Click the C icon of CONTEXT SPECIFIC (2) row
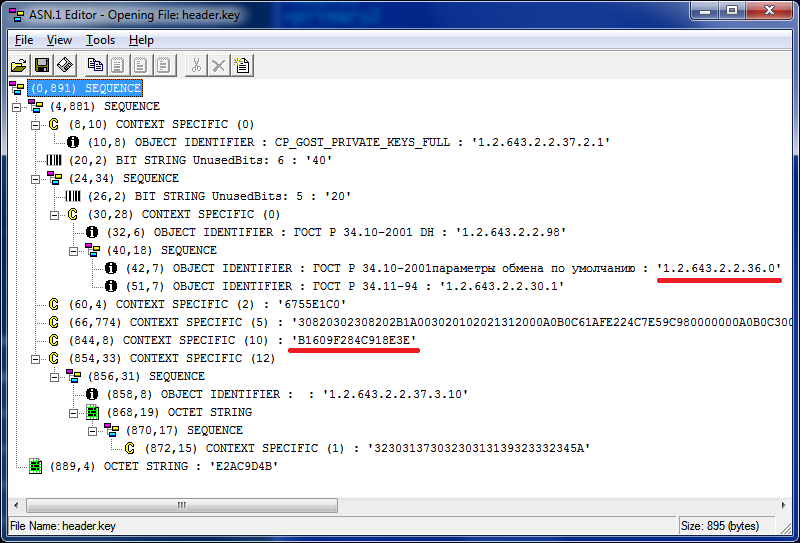 click(54, 304)
